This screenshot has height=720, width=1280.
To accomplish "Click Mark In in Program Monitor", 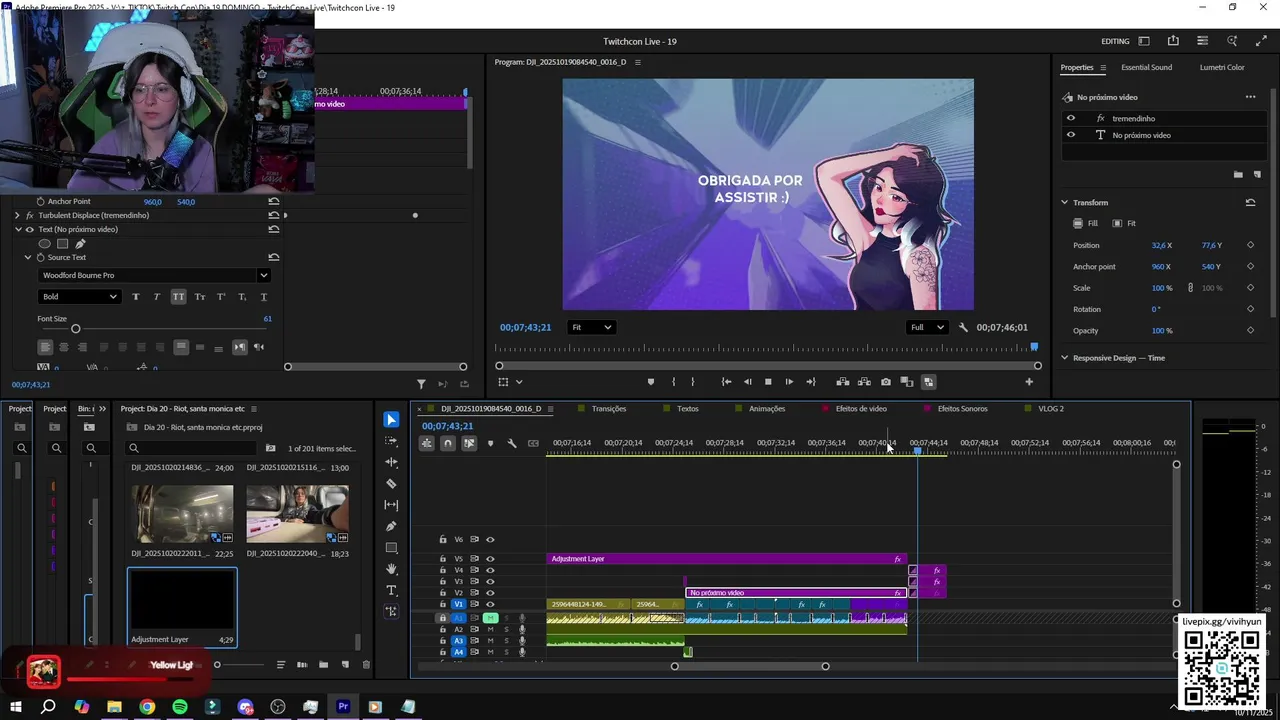I will point(673,382).
